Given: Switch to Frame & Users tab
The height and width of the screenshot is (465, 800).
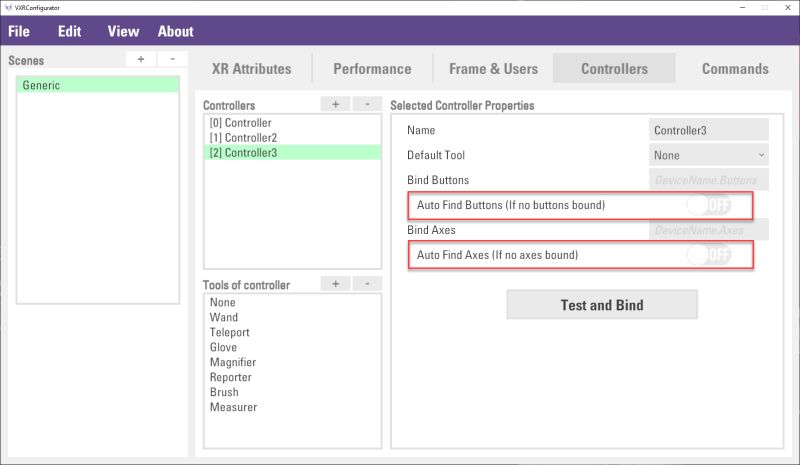Looking at the screenshot, I should pyautogui.click(x=493, y=68).
